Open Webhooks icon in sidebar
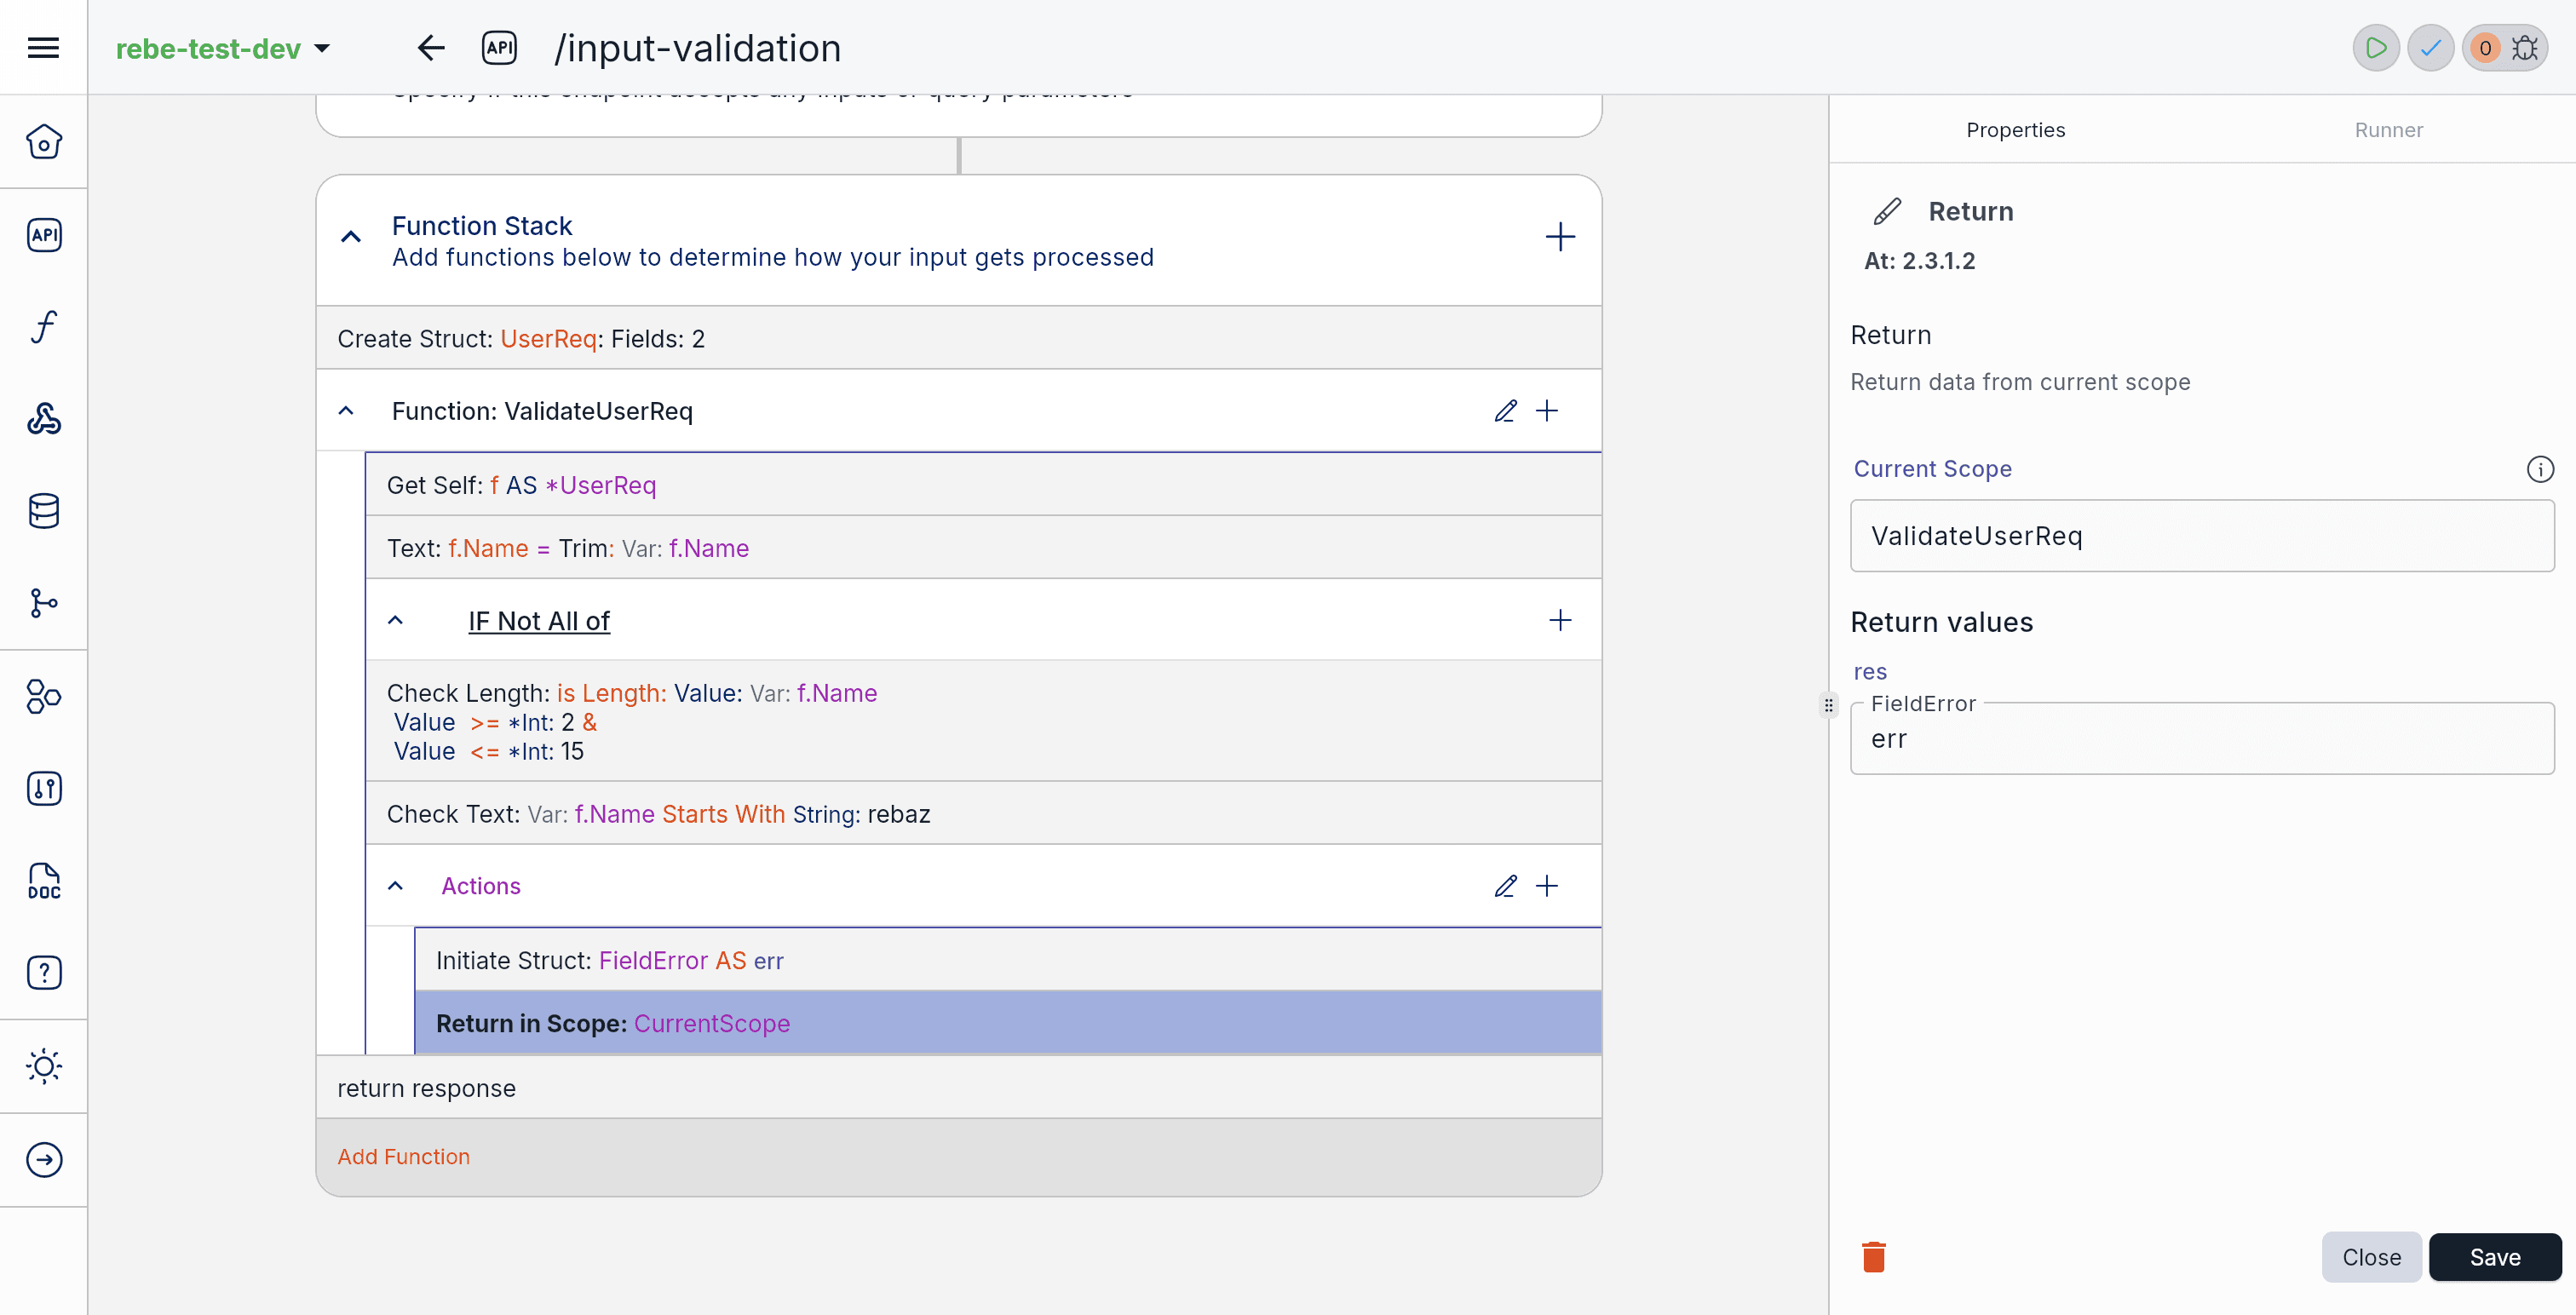The height and width of the screenshot is (1315, 2576). tap(43, 419)
